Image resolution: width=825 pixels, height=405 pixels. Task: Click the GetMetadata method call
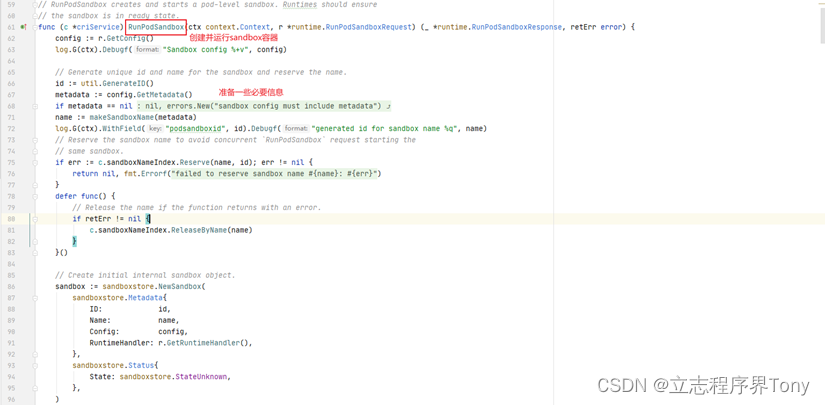161,95
